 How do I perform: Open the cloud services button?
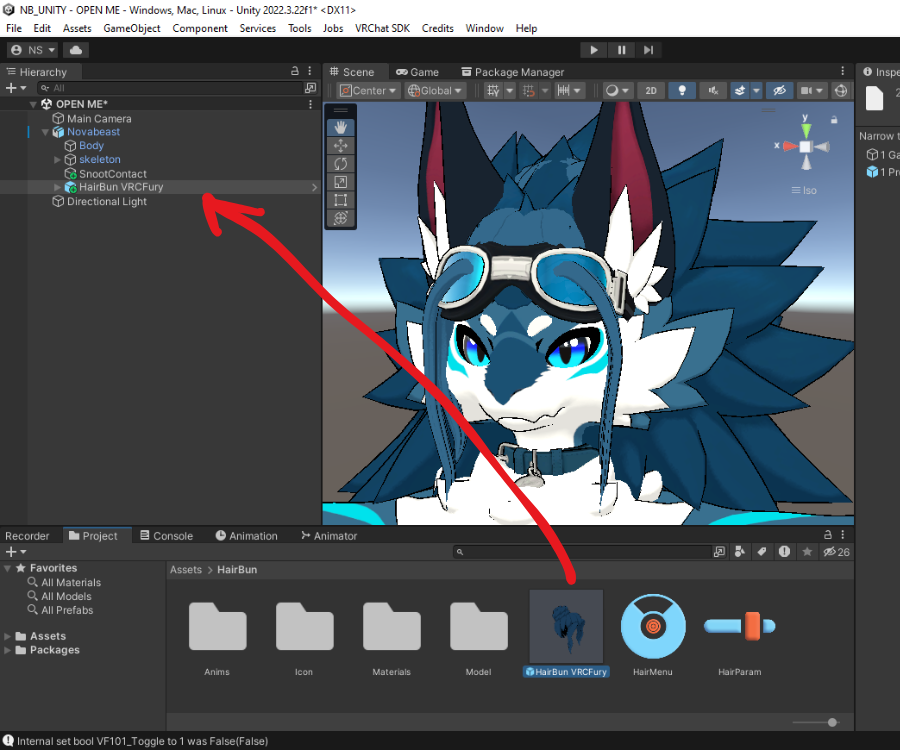tap(76, 50)
